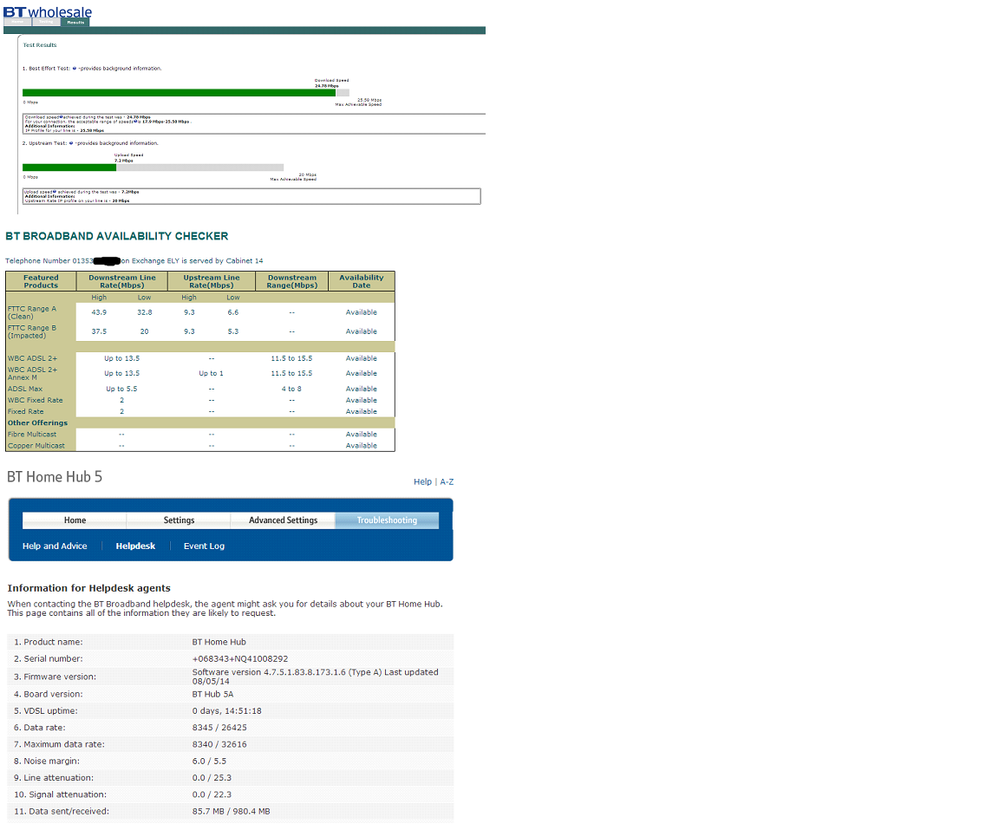
Task: Open the Testing tab on BT wholesale page
Action: [x=47, y=22]
